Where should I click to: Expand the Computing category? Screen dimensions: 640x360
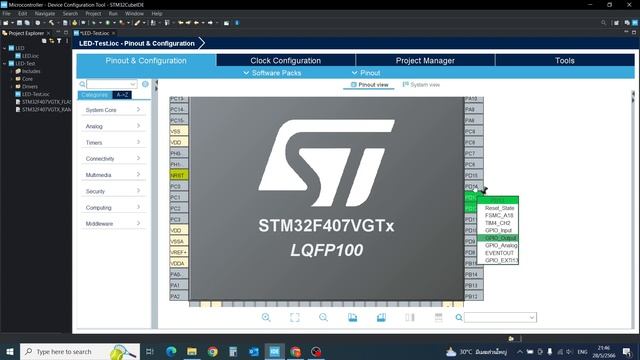[x=113, y=207]
